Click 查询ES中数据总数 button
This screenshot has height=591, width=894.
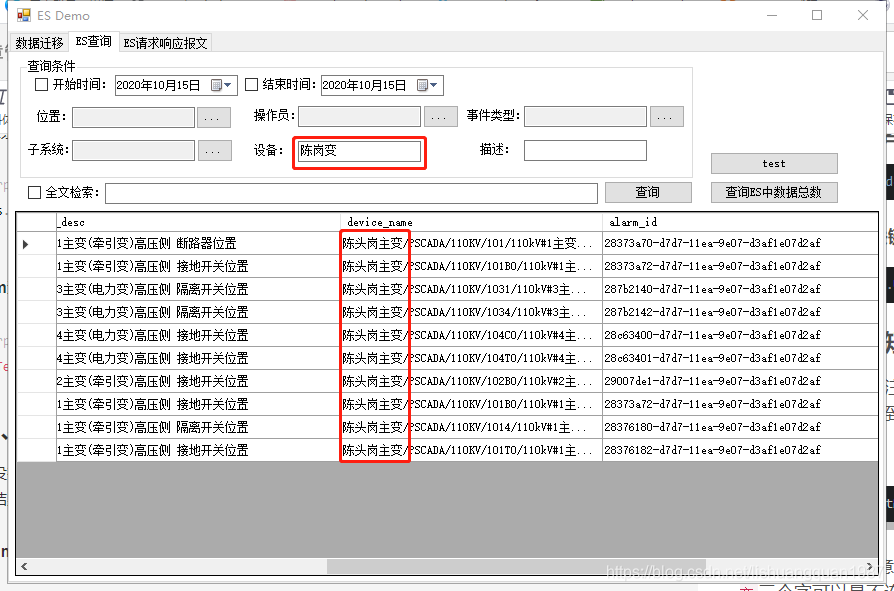point(773,193)
